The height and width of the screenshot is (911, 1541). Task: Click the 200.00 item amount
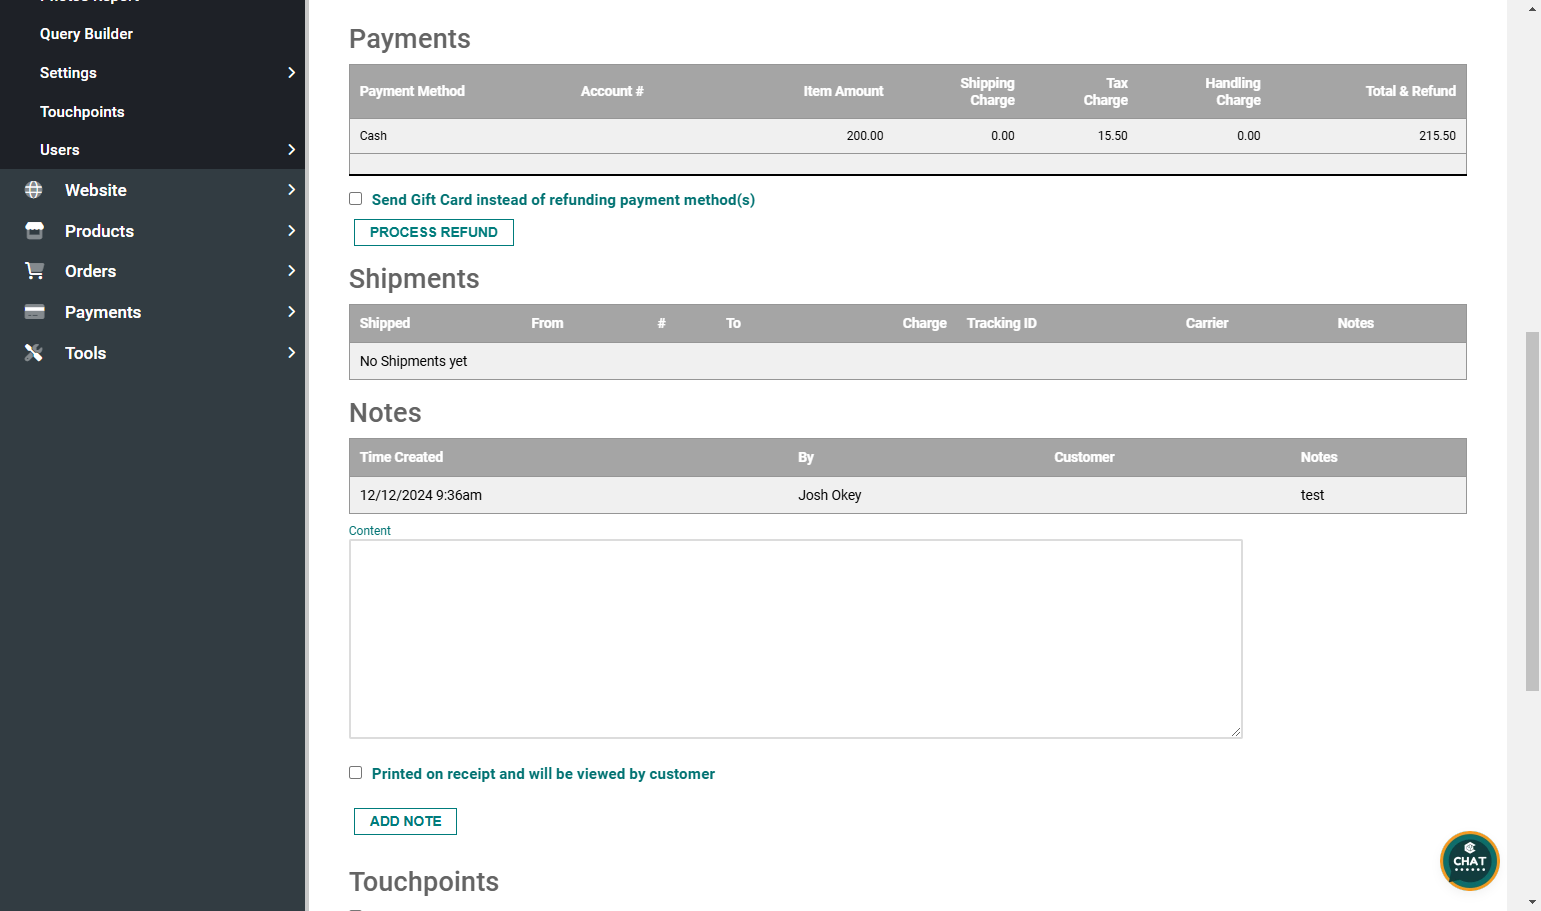coord(865,136)
